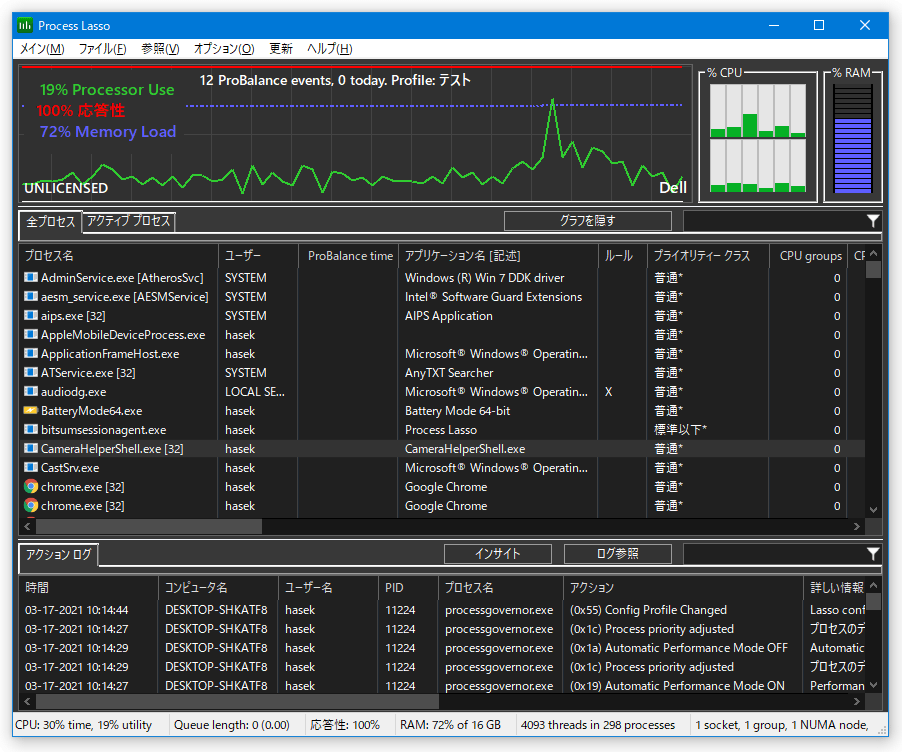Click the aesm_service.exe process icon
The width and height of the screenshot is (902, 752).
(x=30, y=296)
